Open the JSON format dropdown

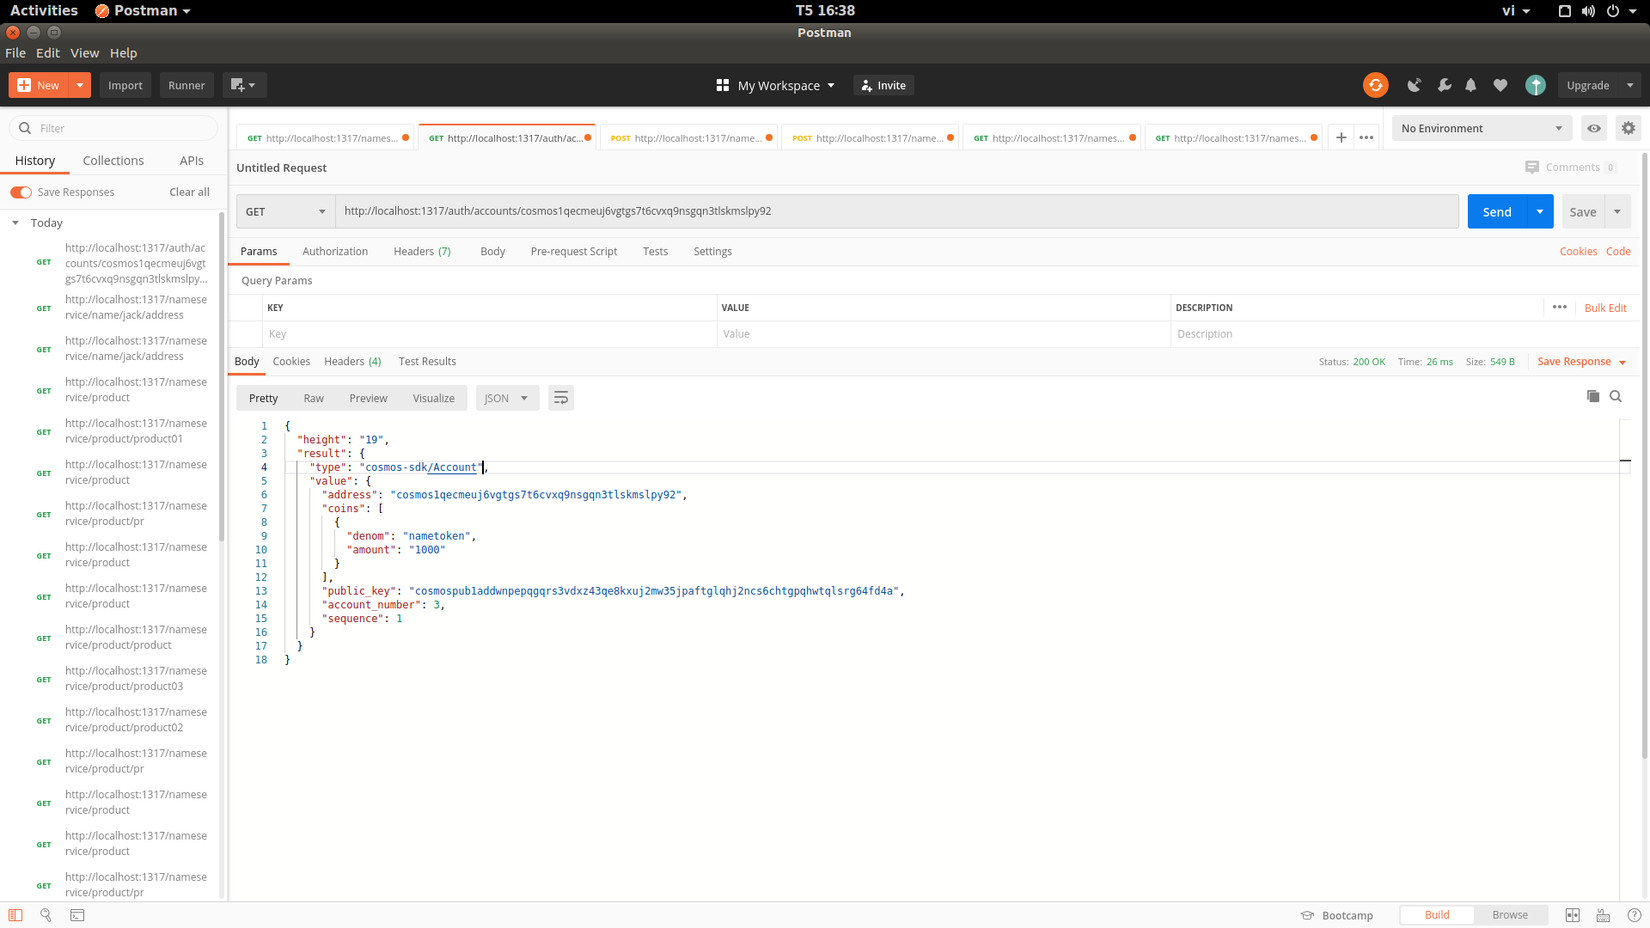[507, 398]
